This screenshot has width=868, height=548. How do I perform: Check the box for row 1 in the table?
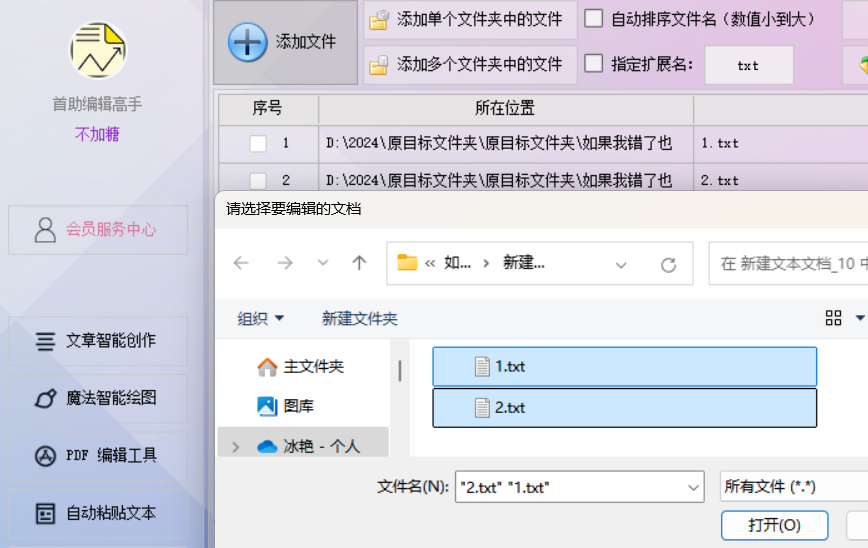(258, 143)
